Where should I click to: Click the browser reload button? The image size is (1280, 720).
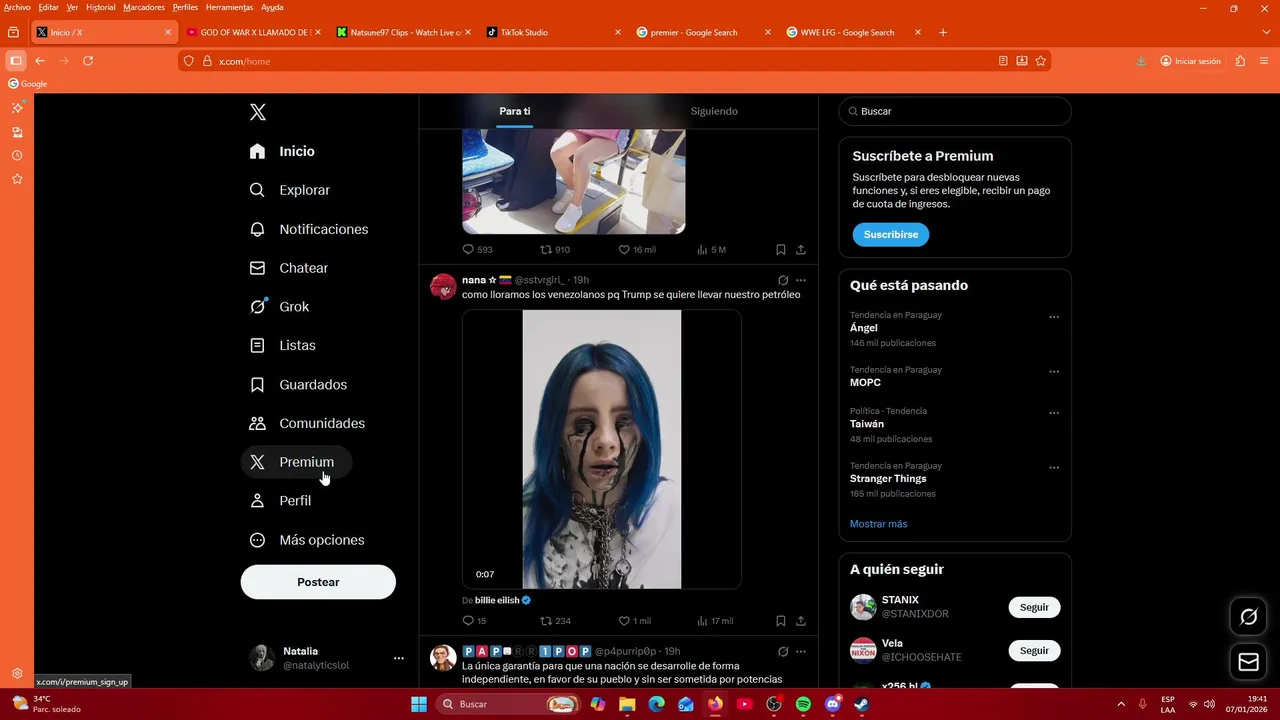click(88, 61)
